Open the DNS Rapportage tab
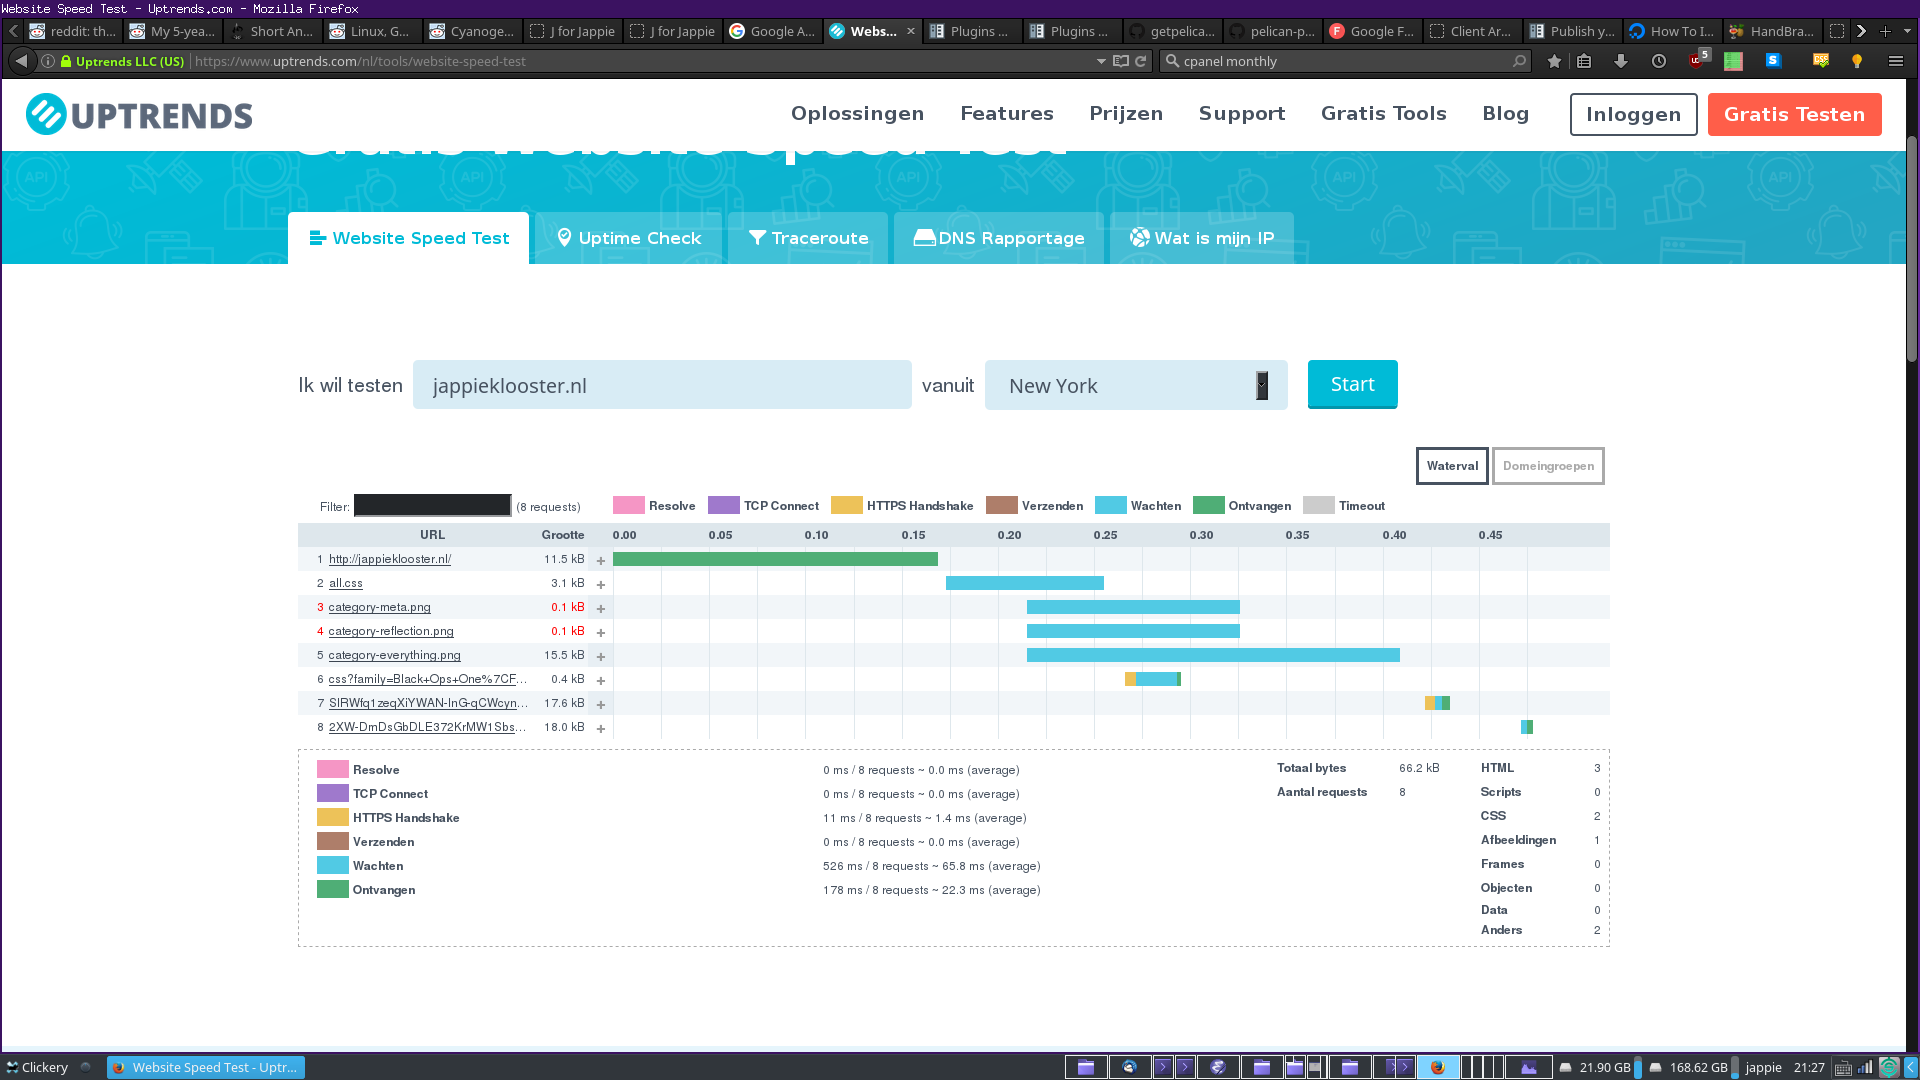Image resolution: width=1920 pixels, height=1080 pixels. coord(999,238)
